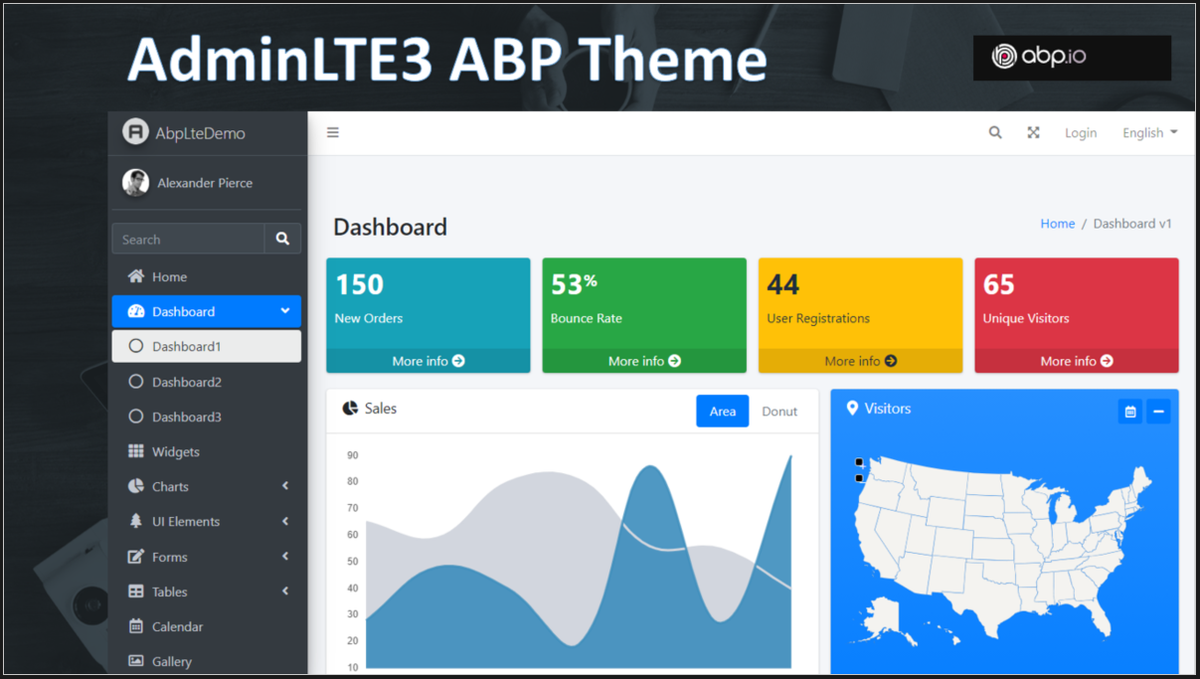Click the hamburger menu icon beside the sidebar
This screenshot has width=1200, height=679.
[332, 132]
